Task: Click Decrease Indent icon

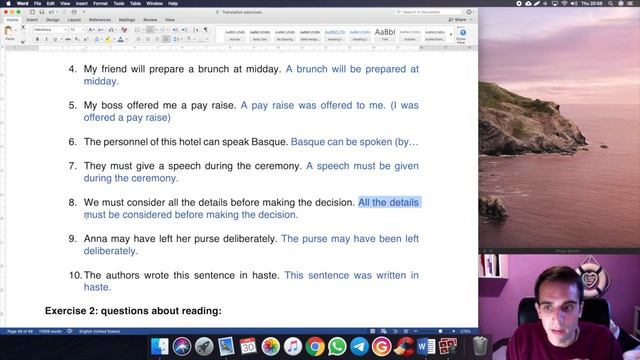Action: click(175, 29)
